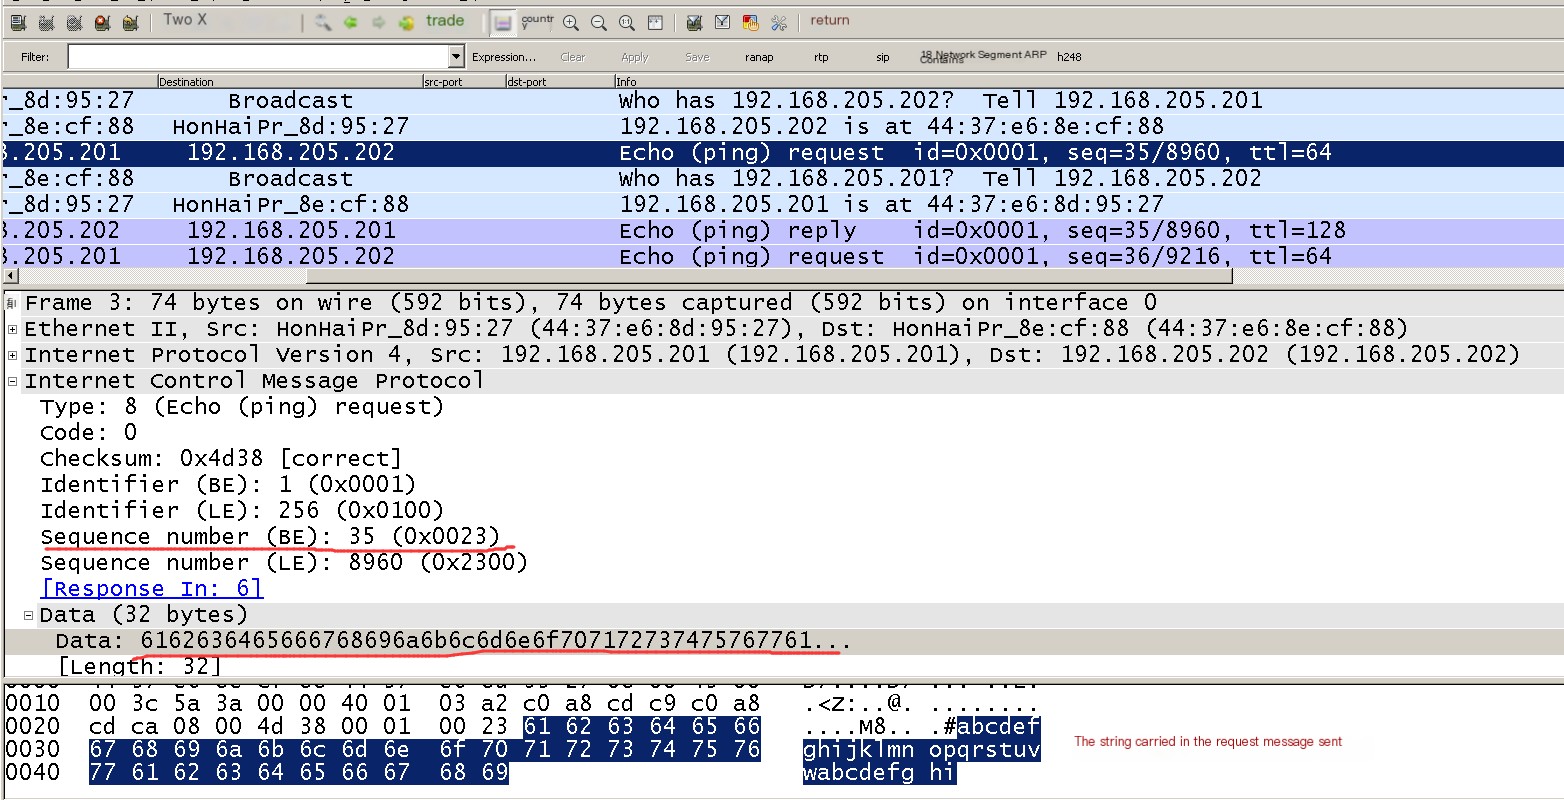
Task: Click the stop capture toolbar icon
Action: tap(102, 21)
